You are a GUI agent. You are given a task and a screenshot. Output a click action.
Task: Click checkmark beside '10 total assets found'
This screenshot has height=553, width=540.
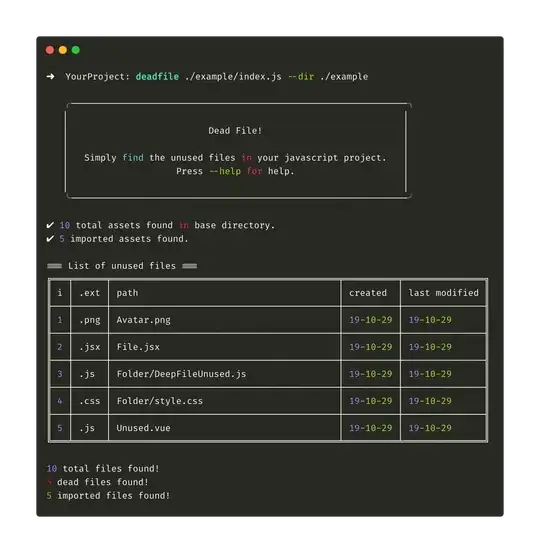click(50, 225)
